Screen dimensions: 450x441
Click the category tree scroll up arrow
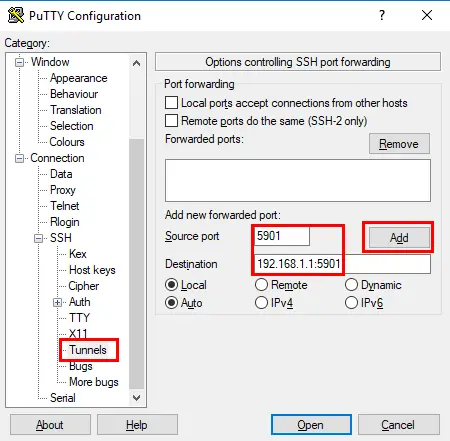pyautogui.click(x=136, y=63)
